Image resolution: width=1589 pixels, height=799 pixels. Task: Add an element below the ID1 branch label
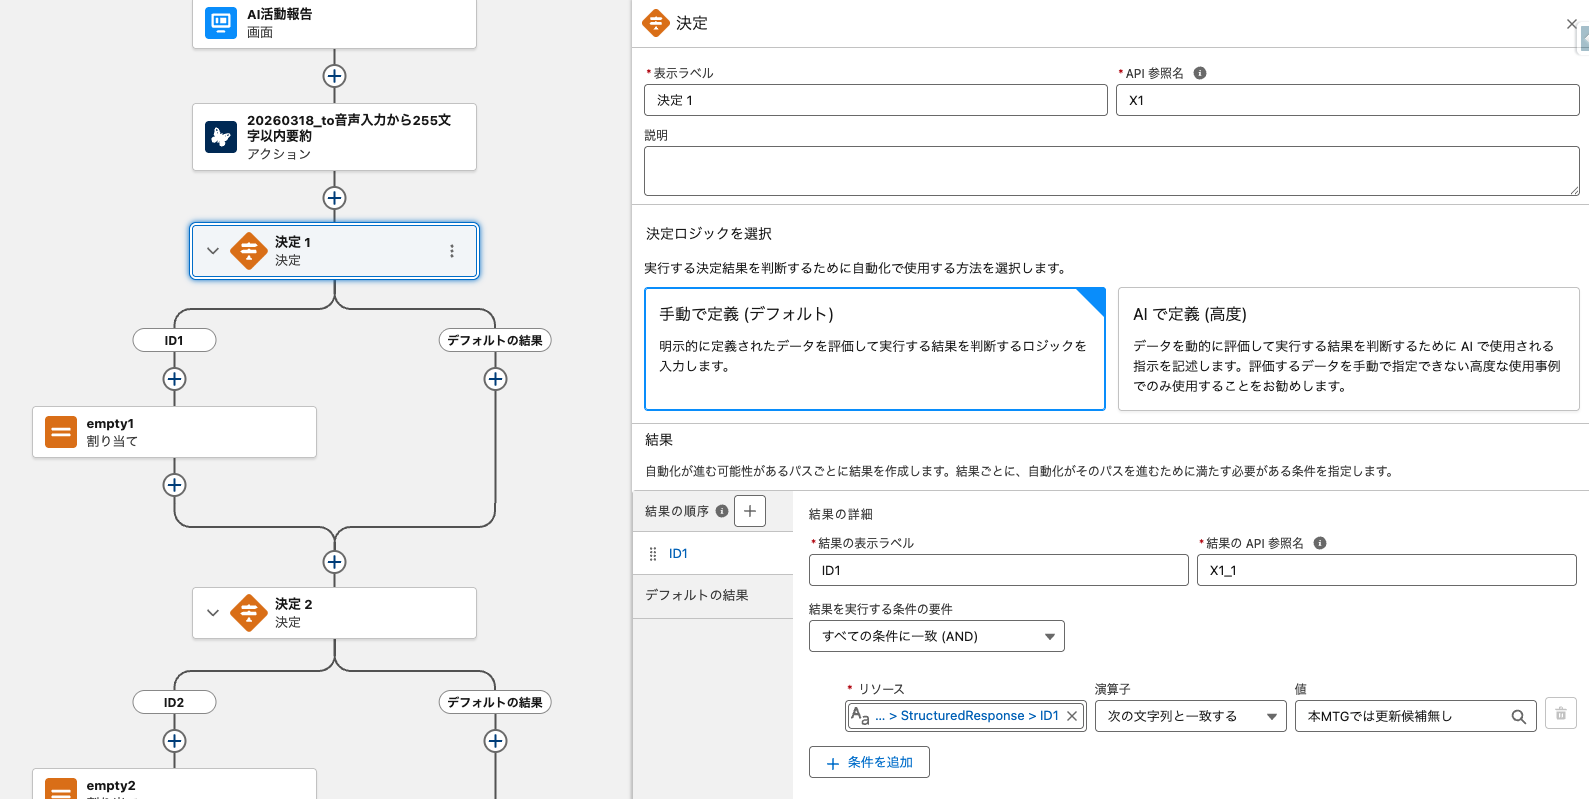tap(174, 379)
